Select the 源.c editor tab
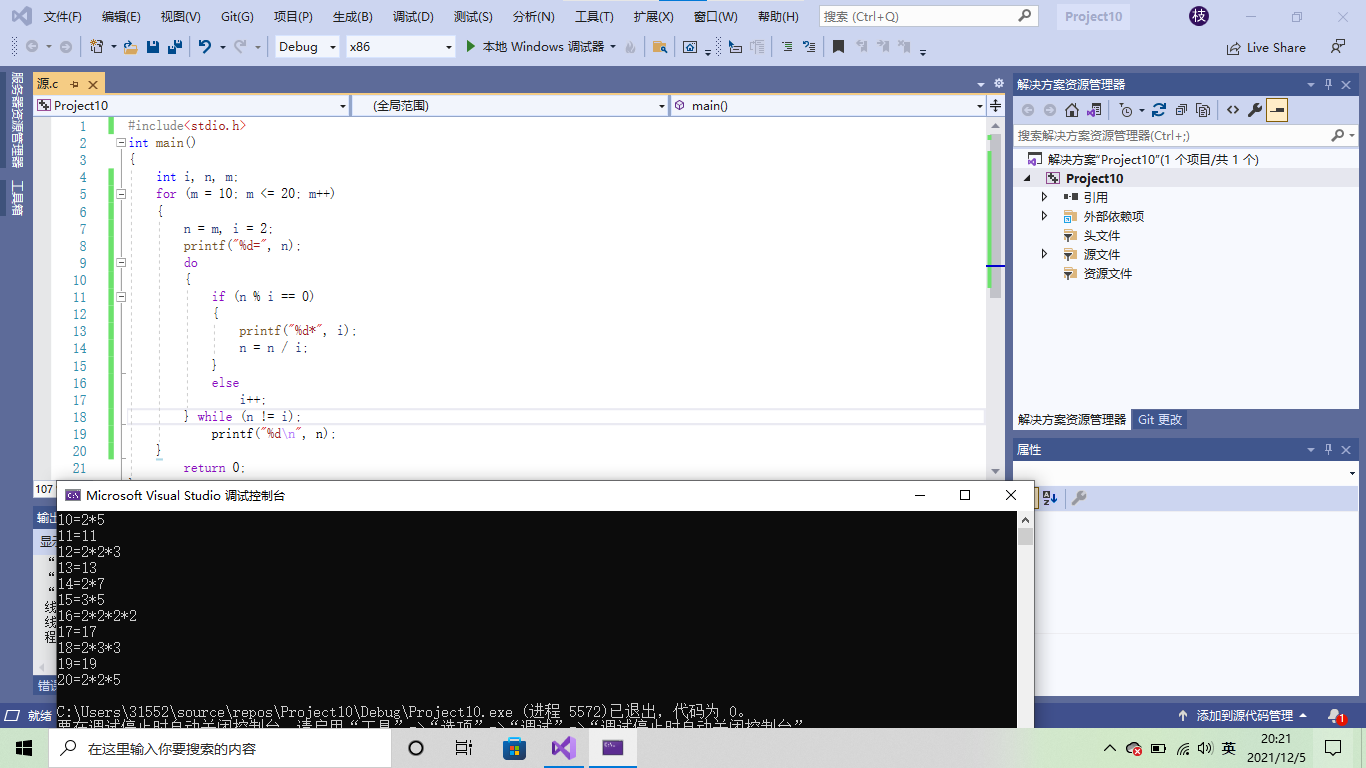1366x768 pixels. pos(48,84)
